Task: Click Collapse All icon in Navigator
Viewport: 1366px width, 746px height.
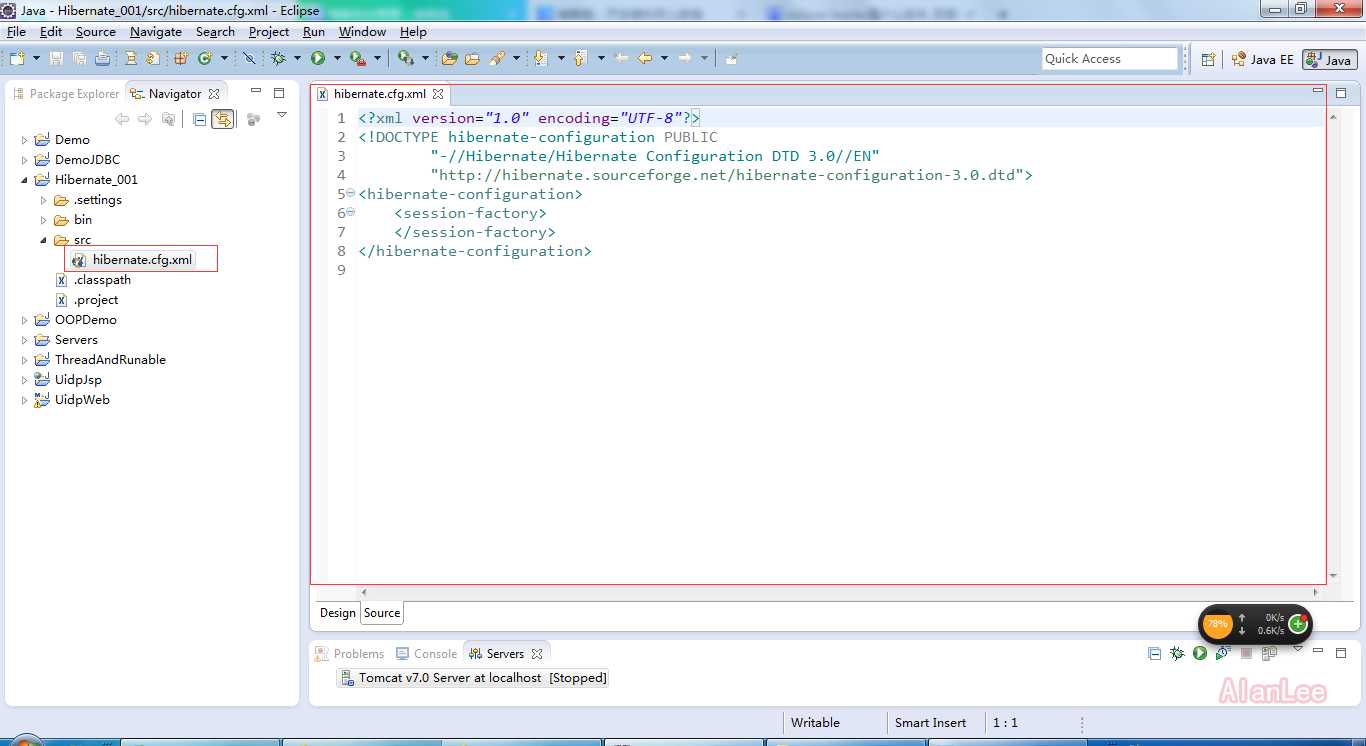Action: 199,119
